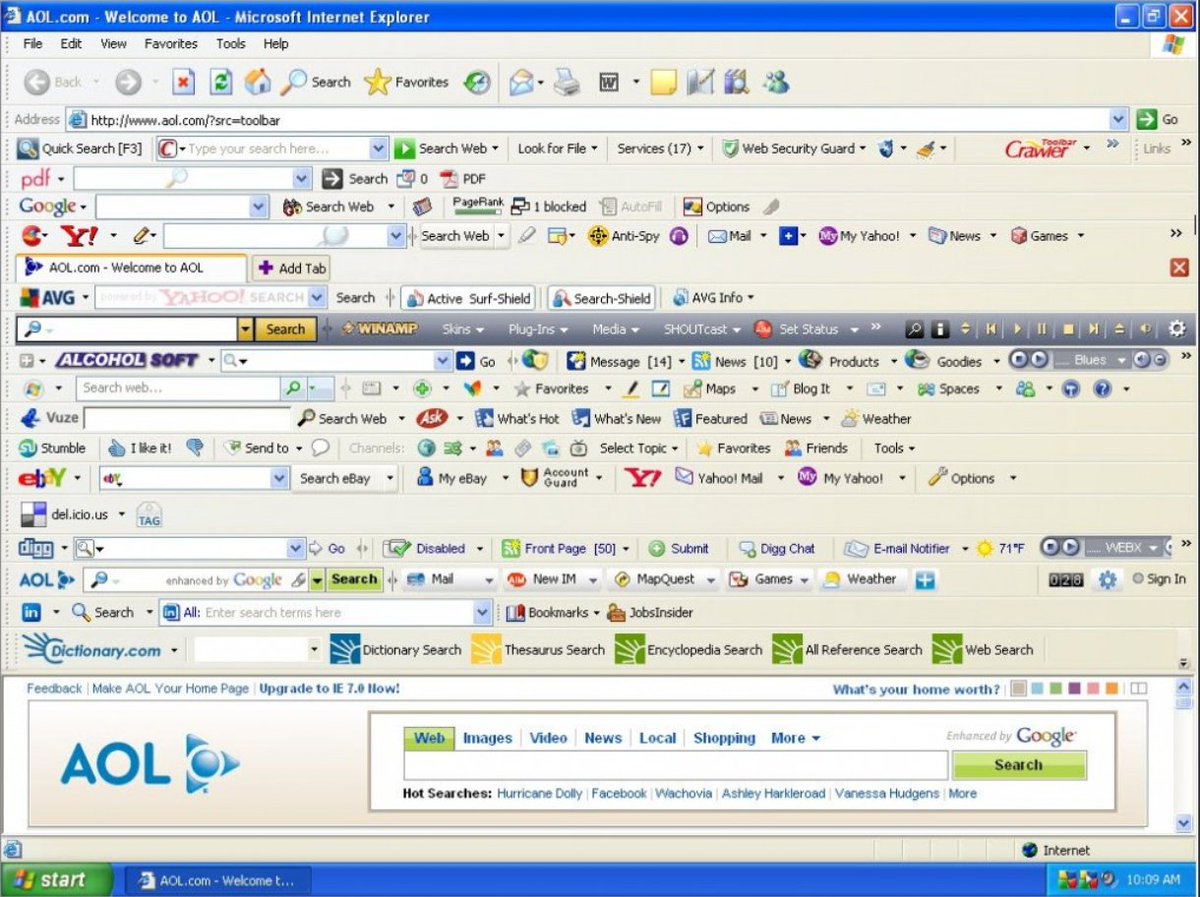Click PageRank indicator on Google toolbar

tap(478, 206)
